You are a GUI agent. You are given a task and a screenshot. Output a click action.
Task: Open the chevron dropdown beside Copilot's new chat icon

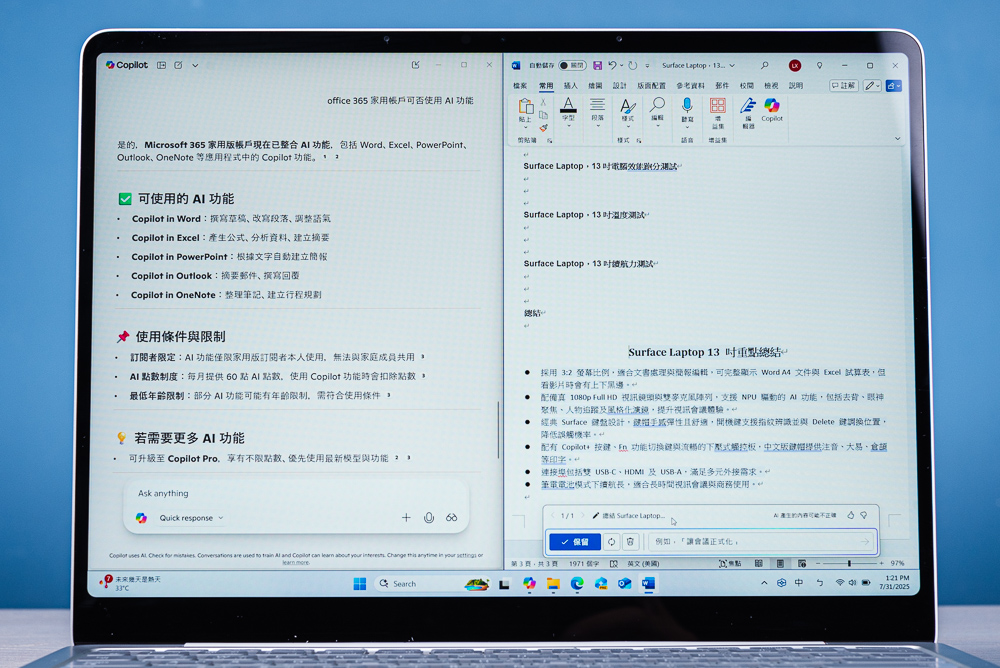pyautogui.click(x=195, y=65)
